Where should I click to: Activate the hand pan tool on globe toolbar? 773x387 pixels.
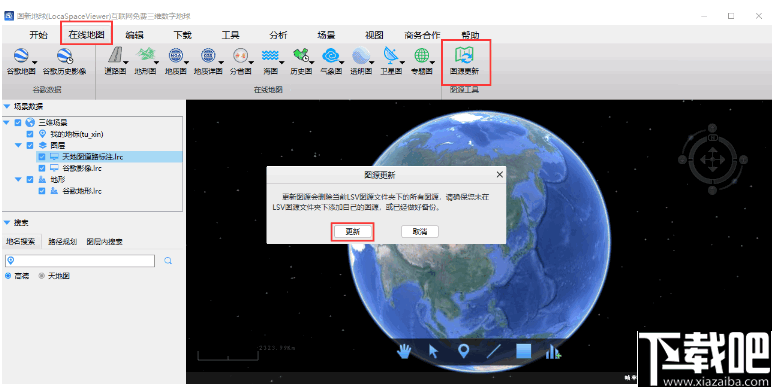(404, 352)
